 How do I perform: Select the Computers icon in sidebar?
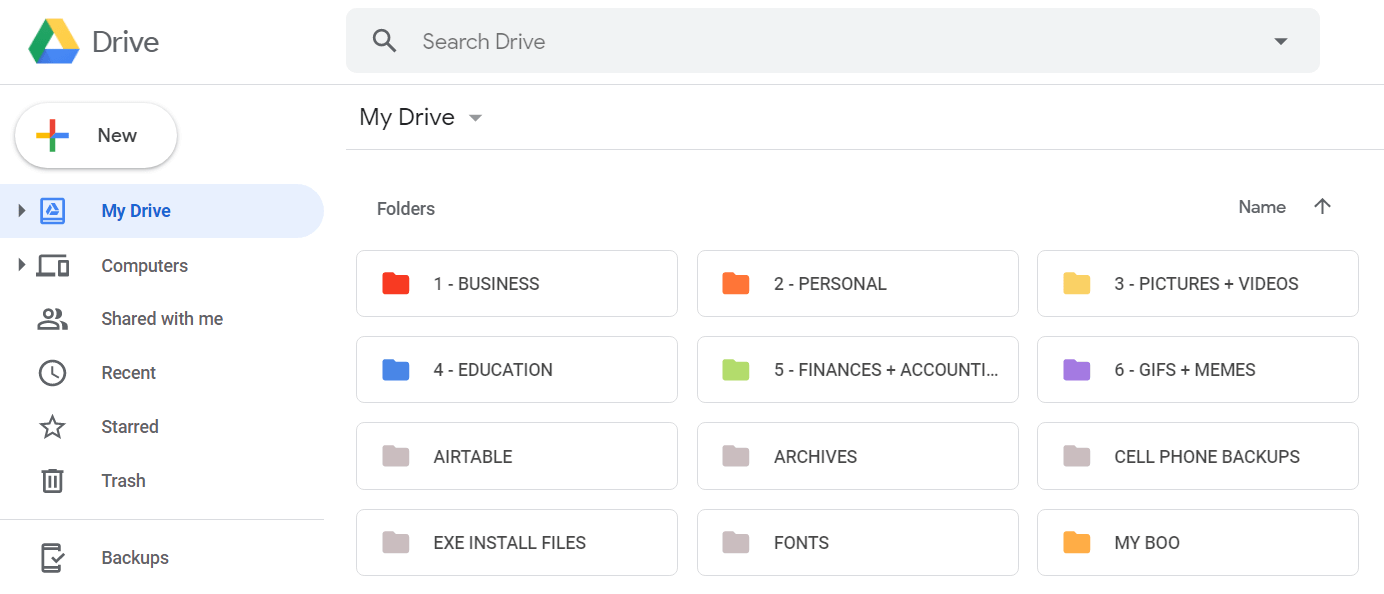pos(52,265)
